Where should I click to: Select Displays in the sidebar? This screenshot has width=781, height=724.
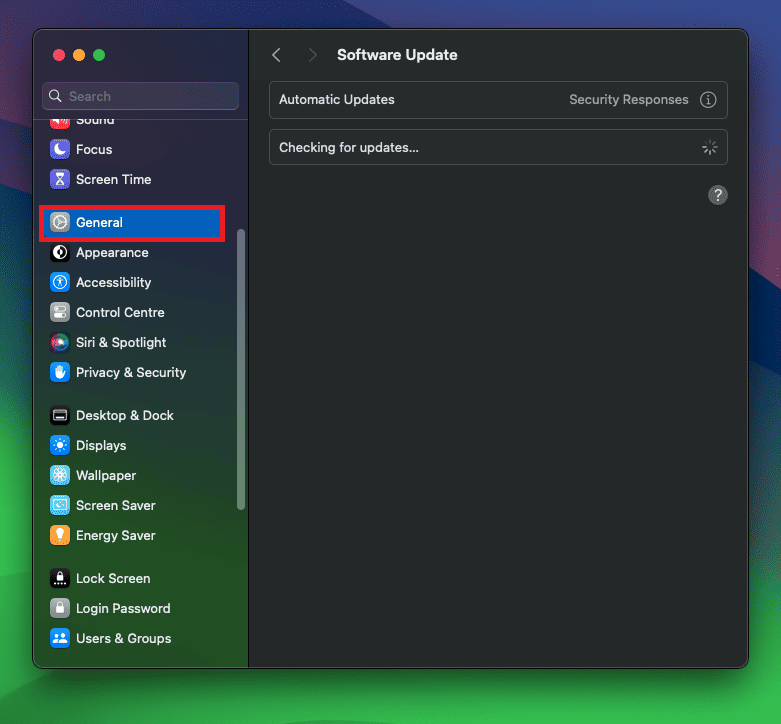tap(132, 445)
